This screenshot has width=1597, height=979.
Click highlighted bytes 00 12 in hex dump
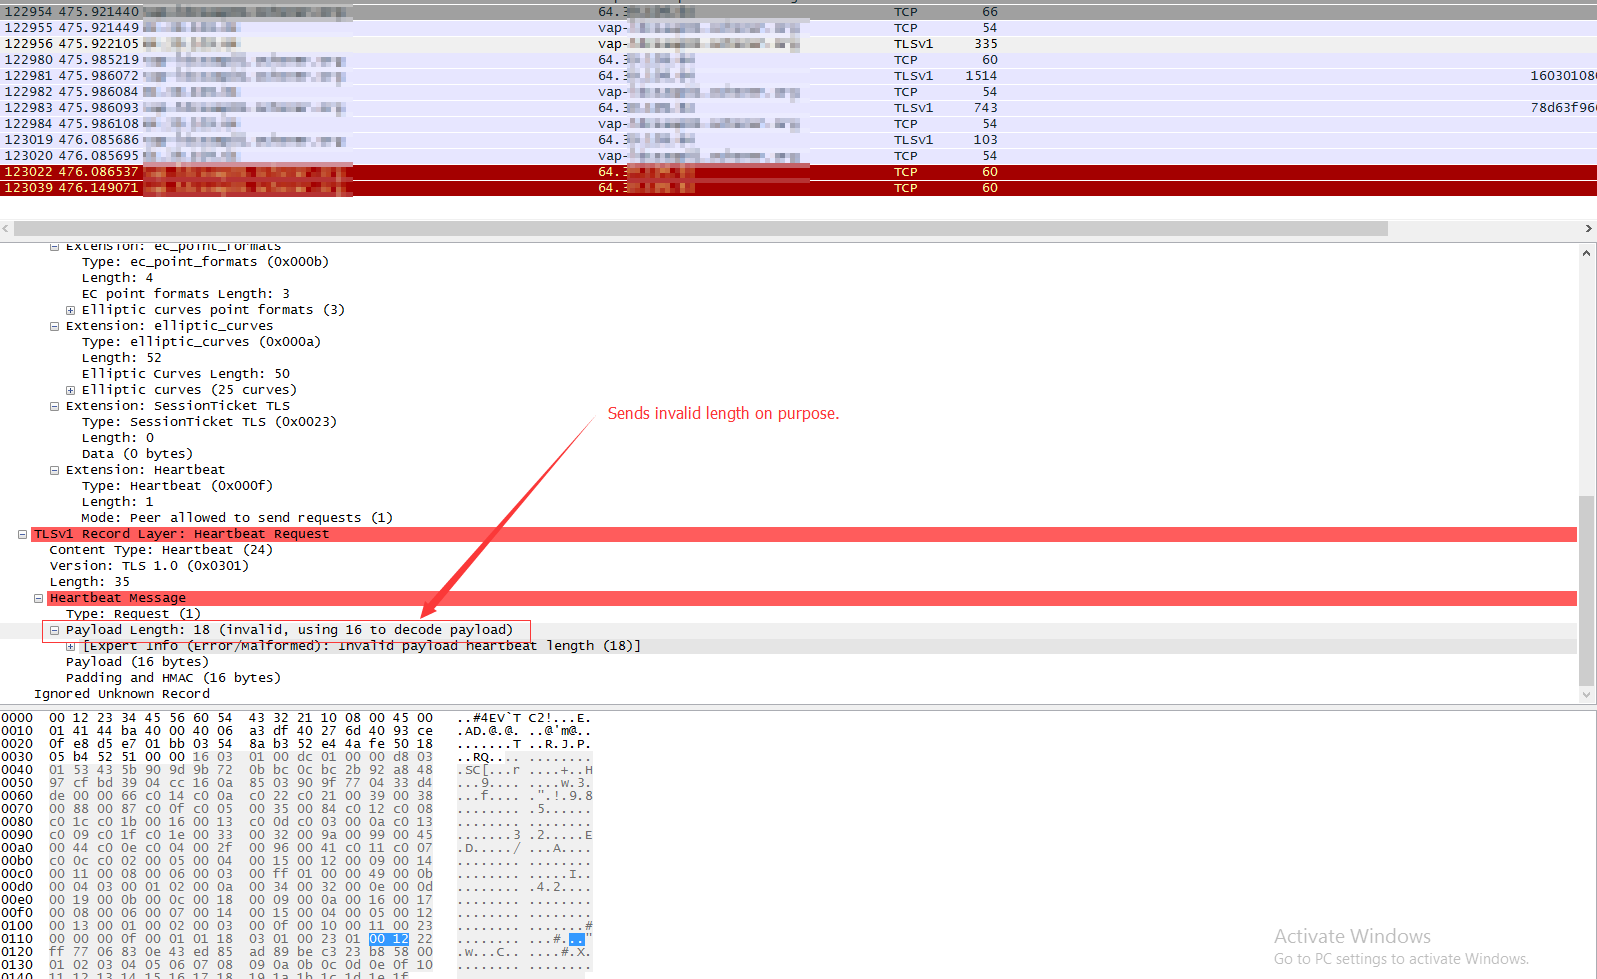coord(389,939)
